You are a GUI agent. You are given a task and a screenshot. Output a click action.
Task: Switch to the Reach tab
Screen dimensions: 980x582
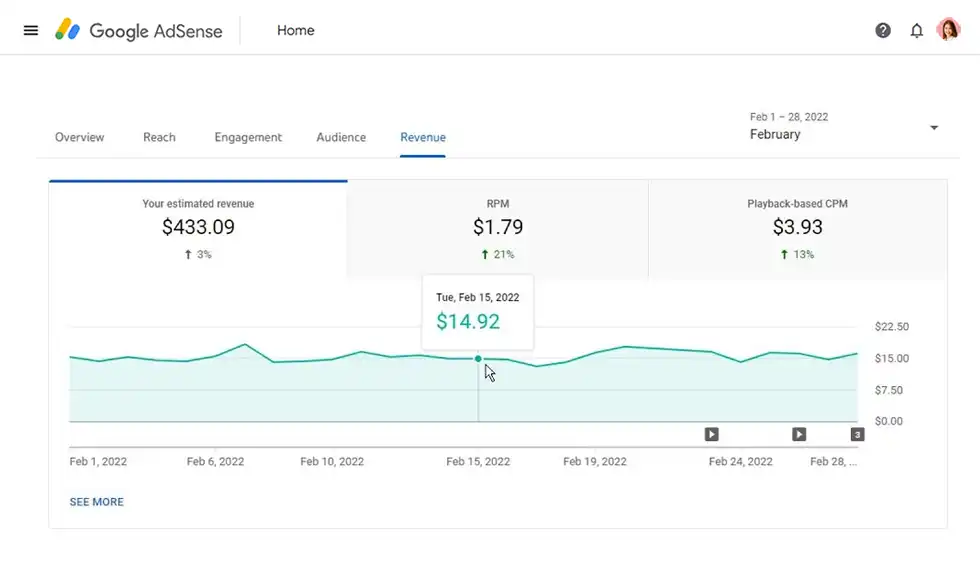[x=159, y=137]
